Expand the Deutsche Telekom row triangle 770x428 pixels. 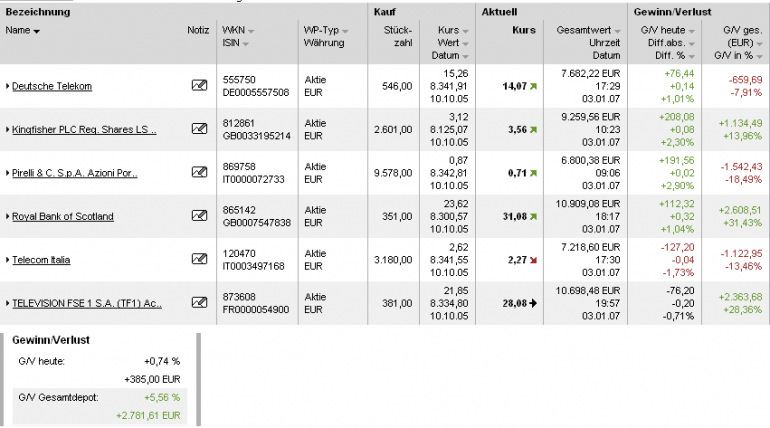pyautogui.click(x=7, y=86)
